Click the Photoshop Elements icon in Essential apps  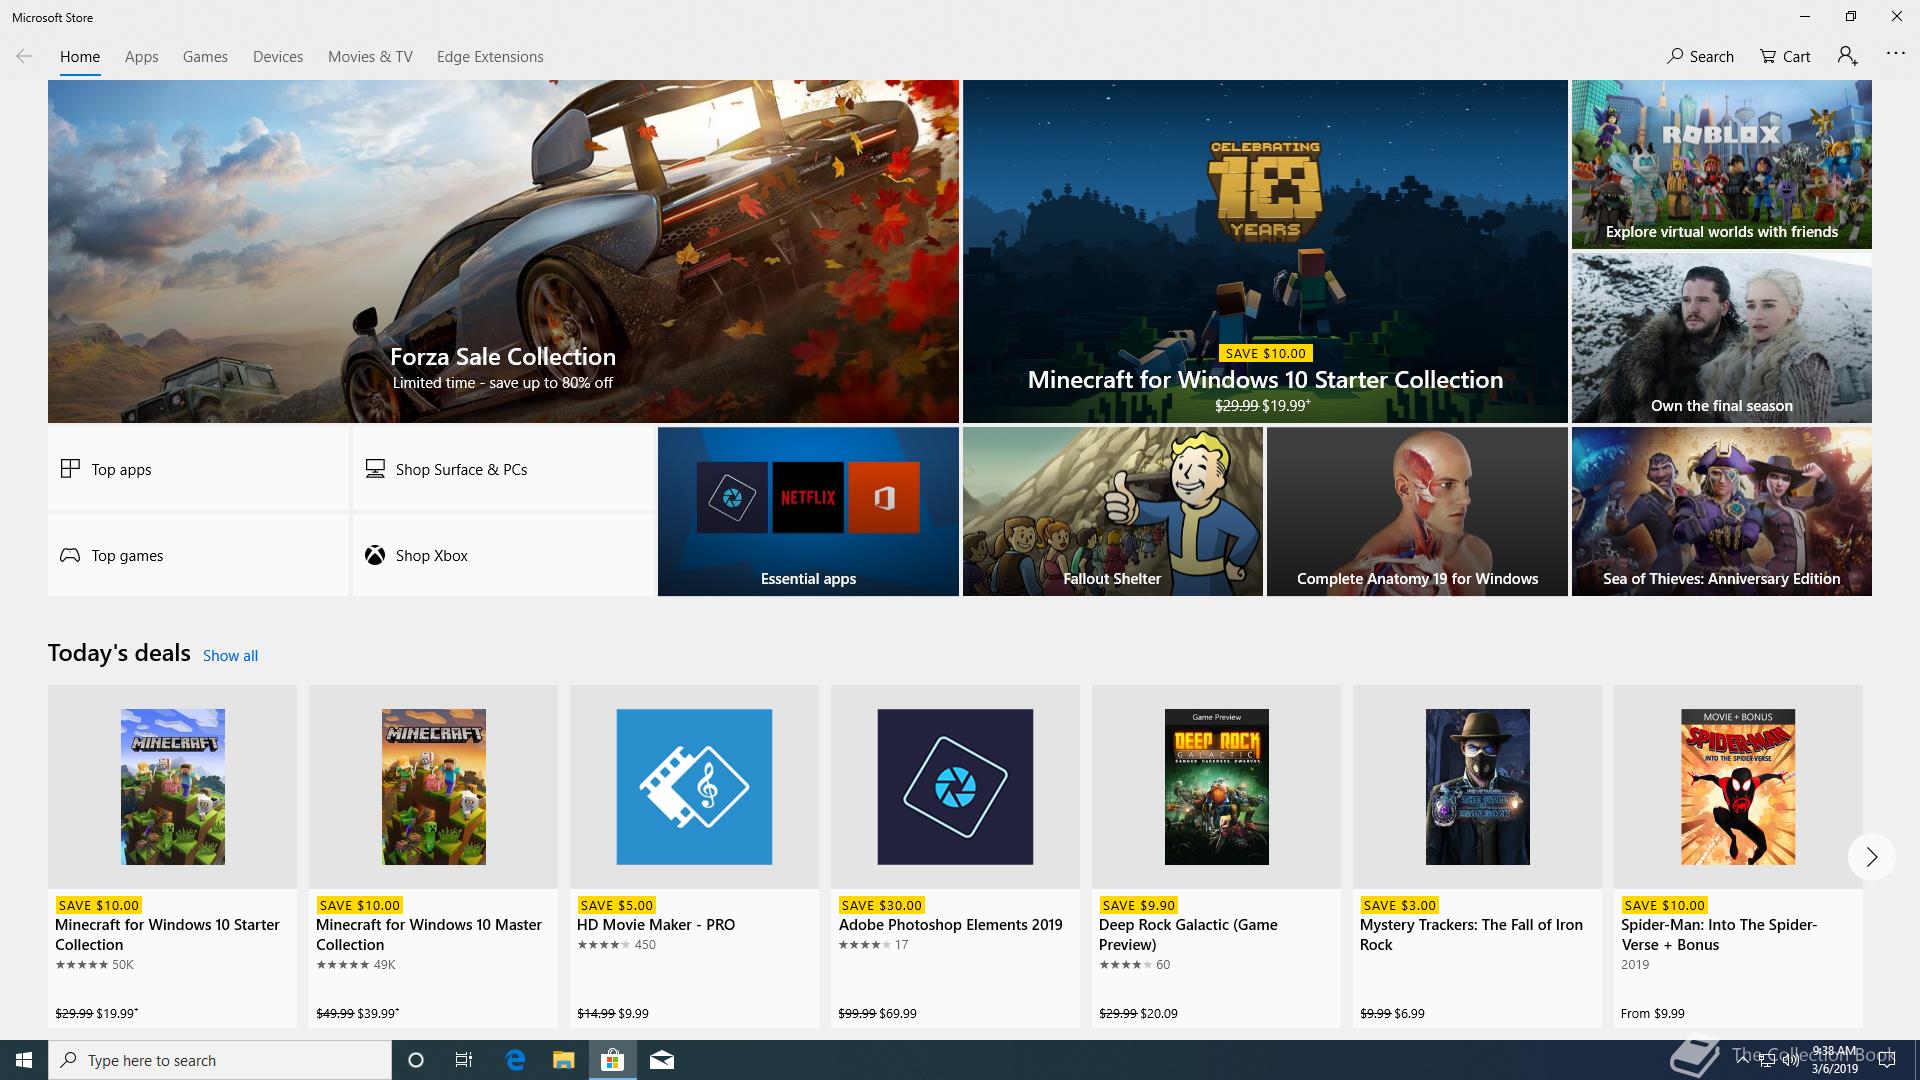(x=732, y=497)
